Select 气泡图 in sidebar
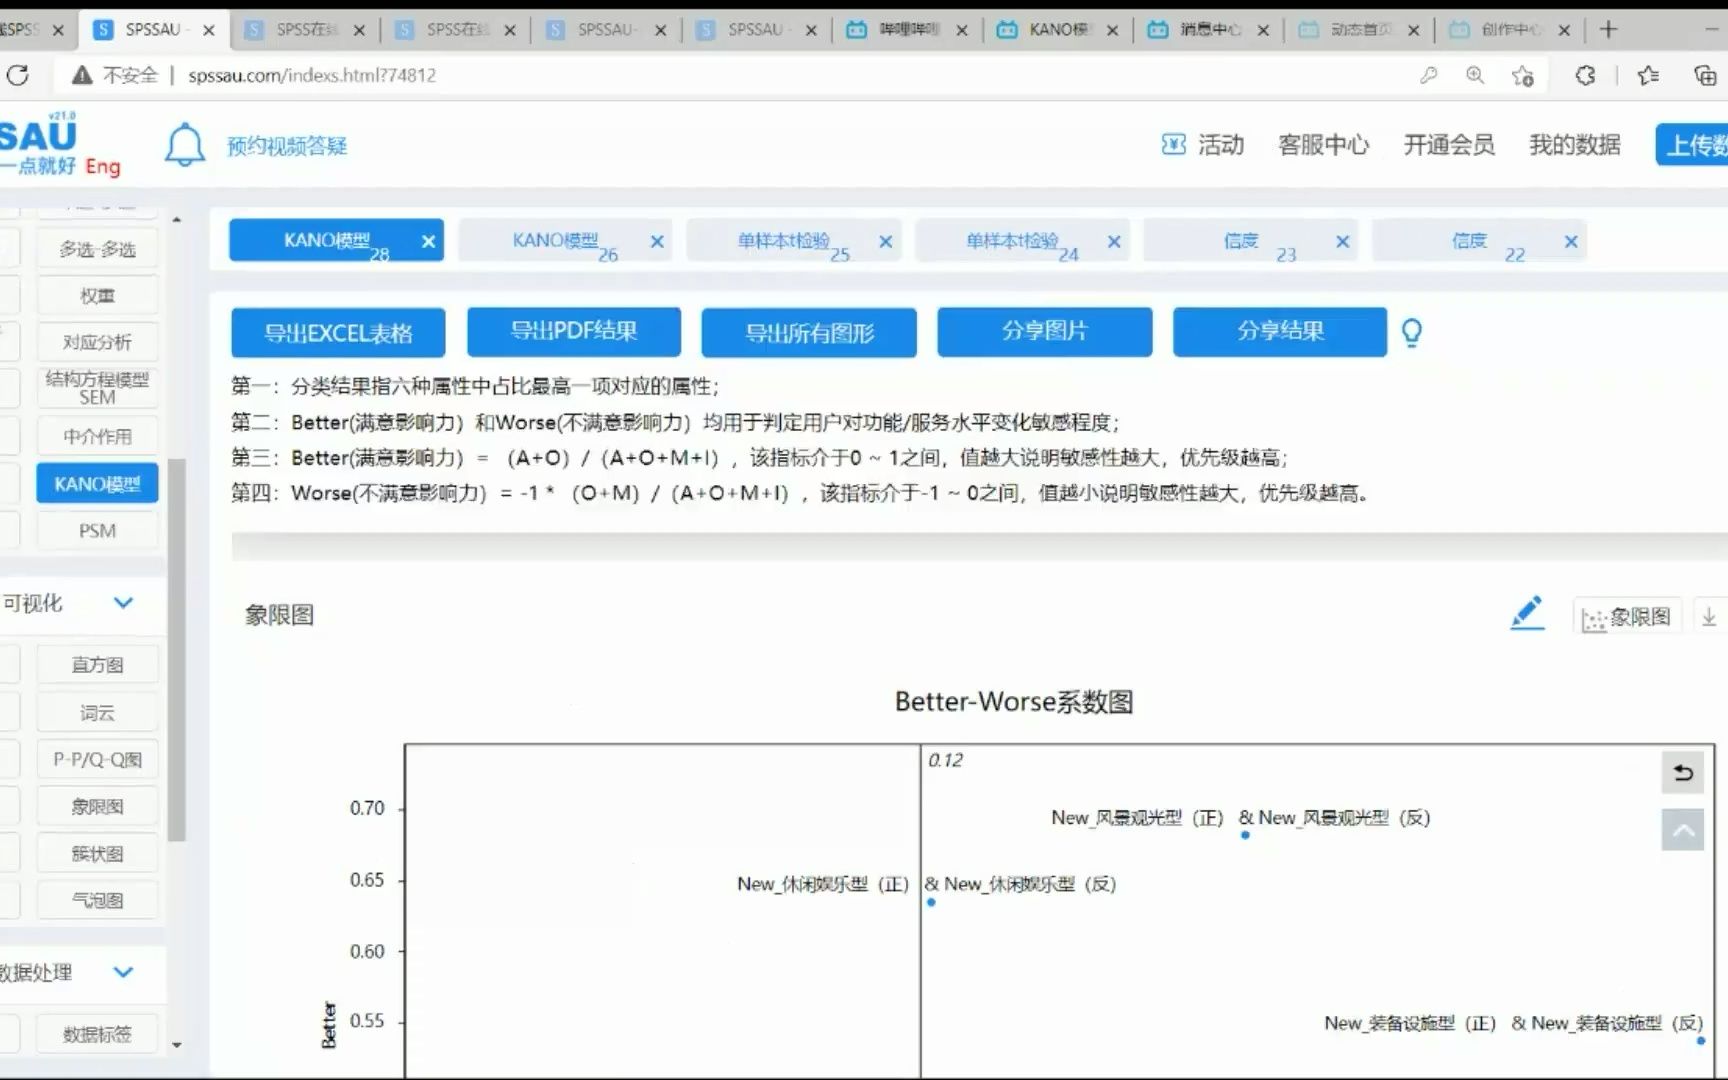 [x=97, y=900]
